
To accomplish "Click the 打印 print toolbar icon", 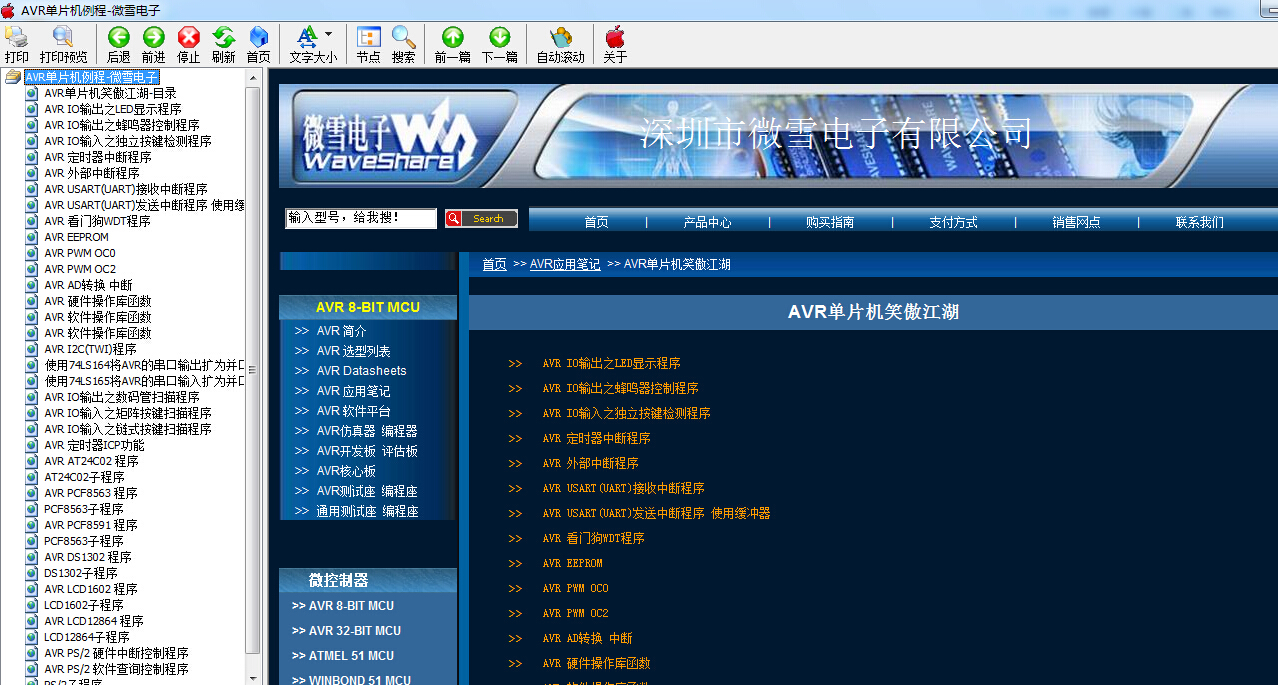I will [x=17, y=37].
